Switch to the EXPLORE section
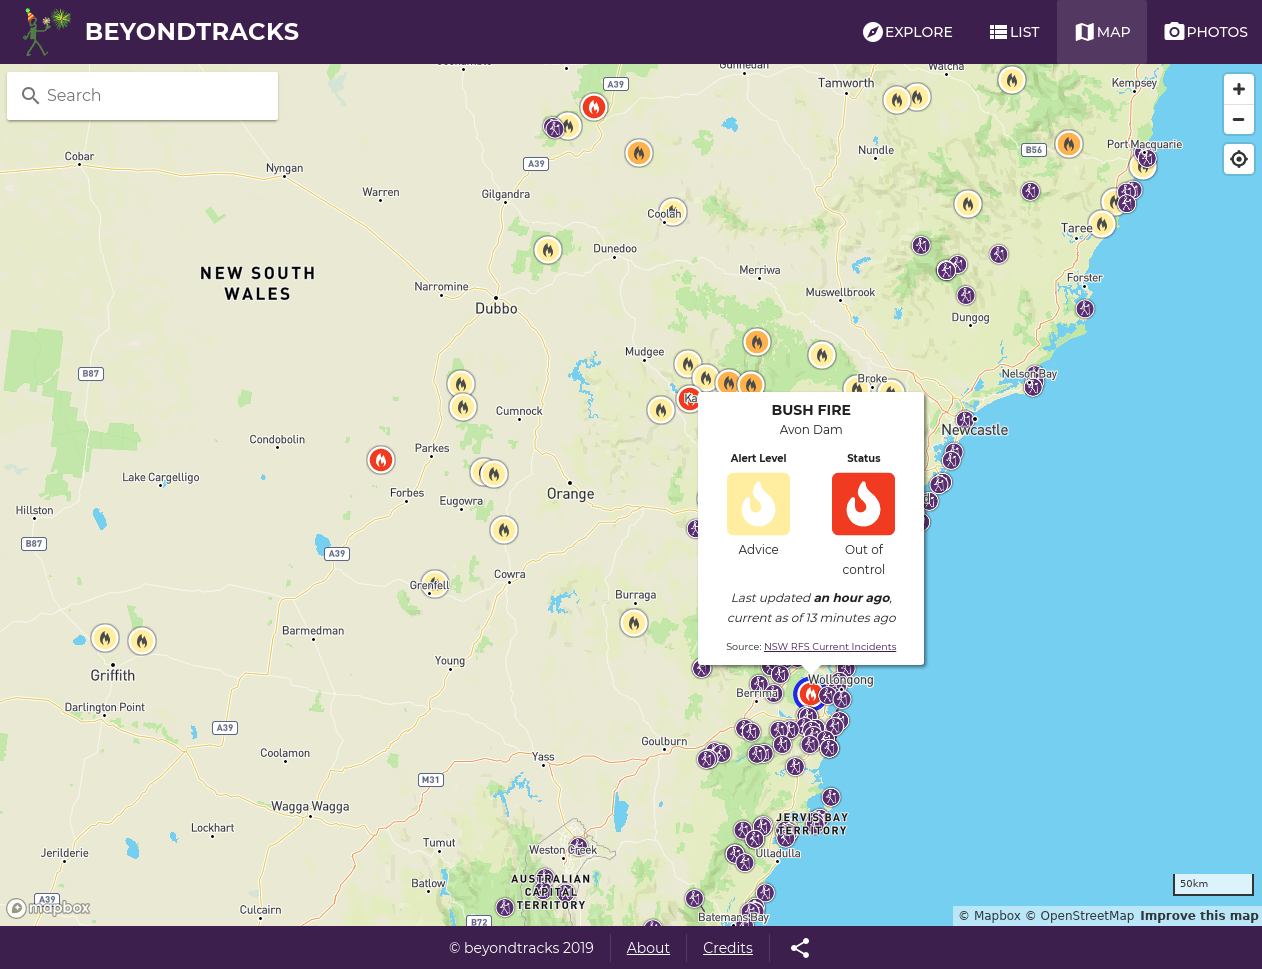Viewport: 1262px width, 969px height. click(x=907, y=31)
